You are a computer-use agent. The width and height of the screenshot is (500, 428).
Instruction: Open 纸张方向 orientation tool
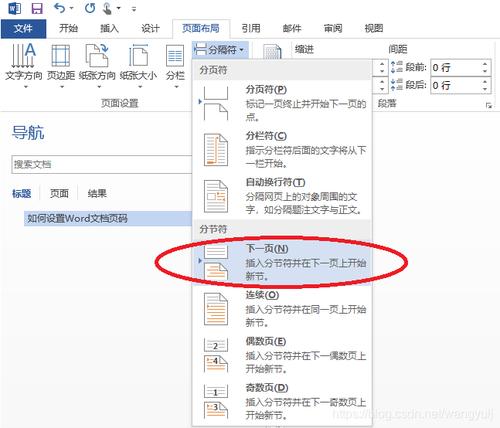point(97,62)
